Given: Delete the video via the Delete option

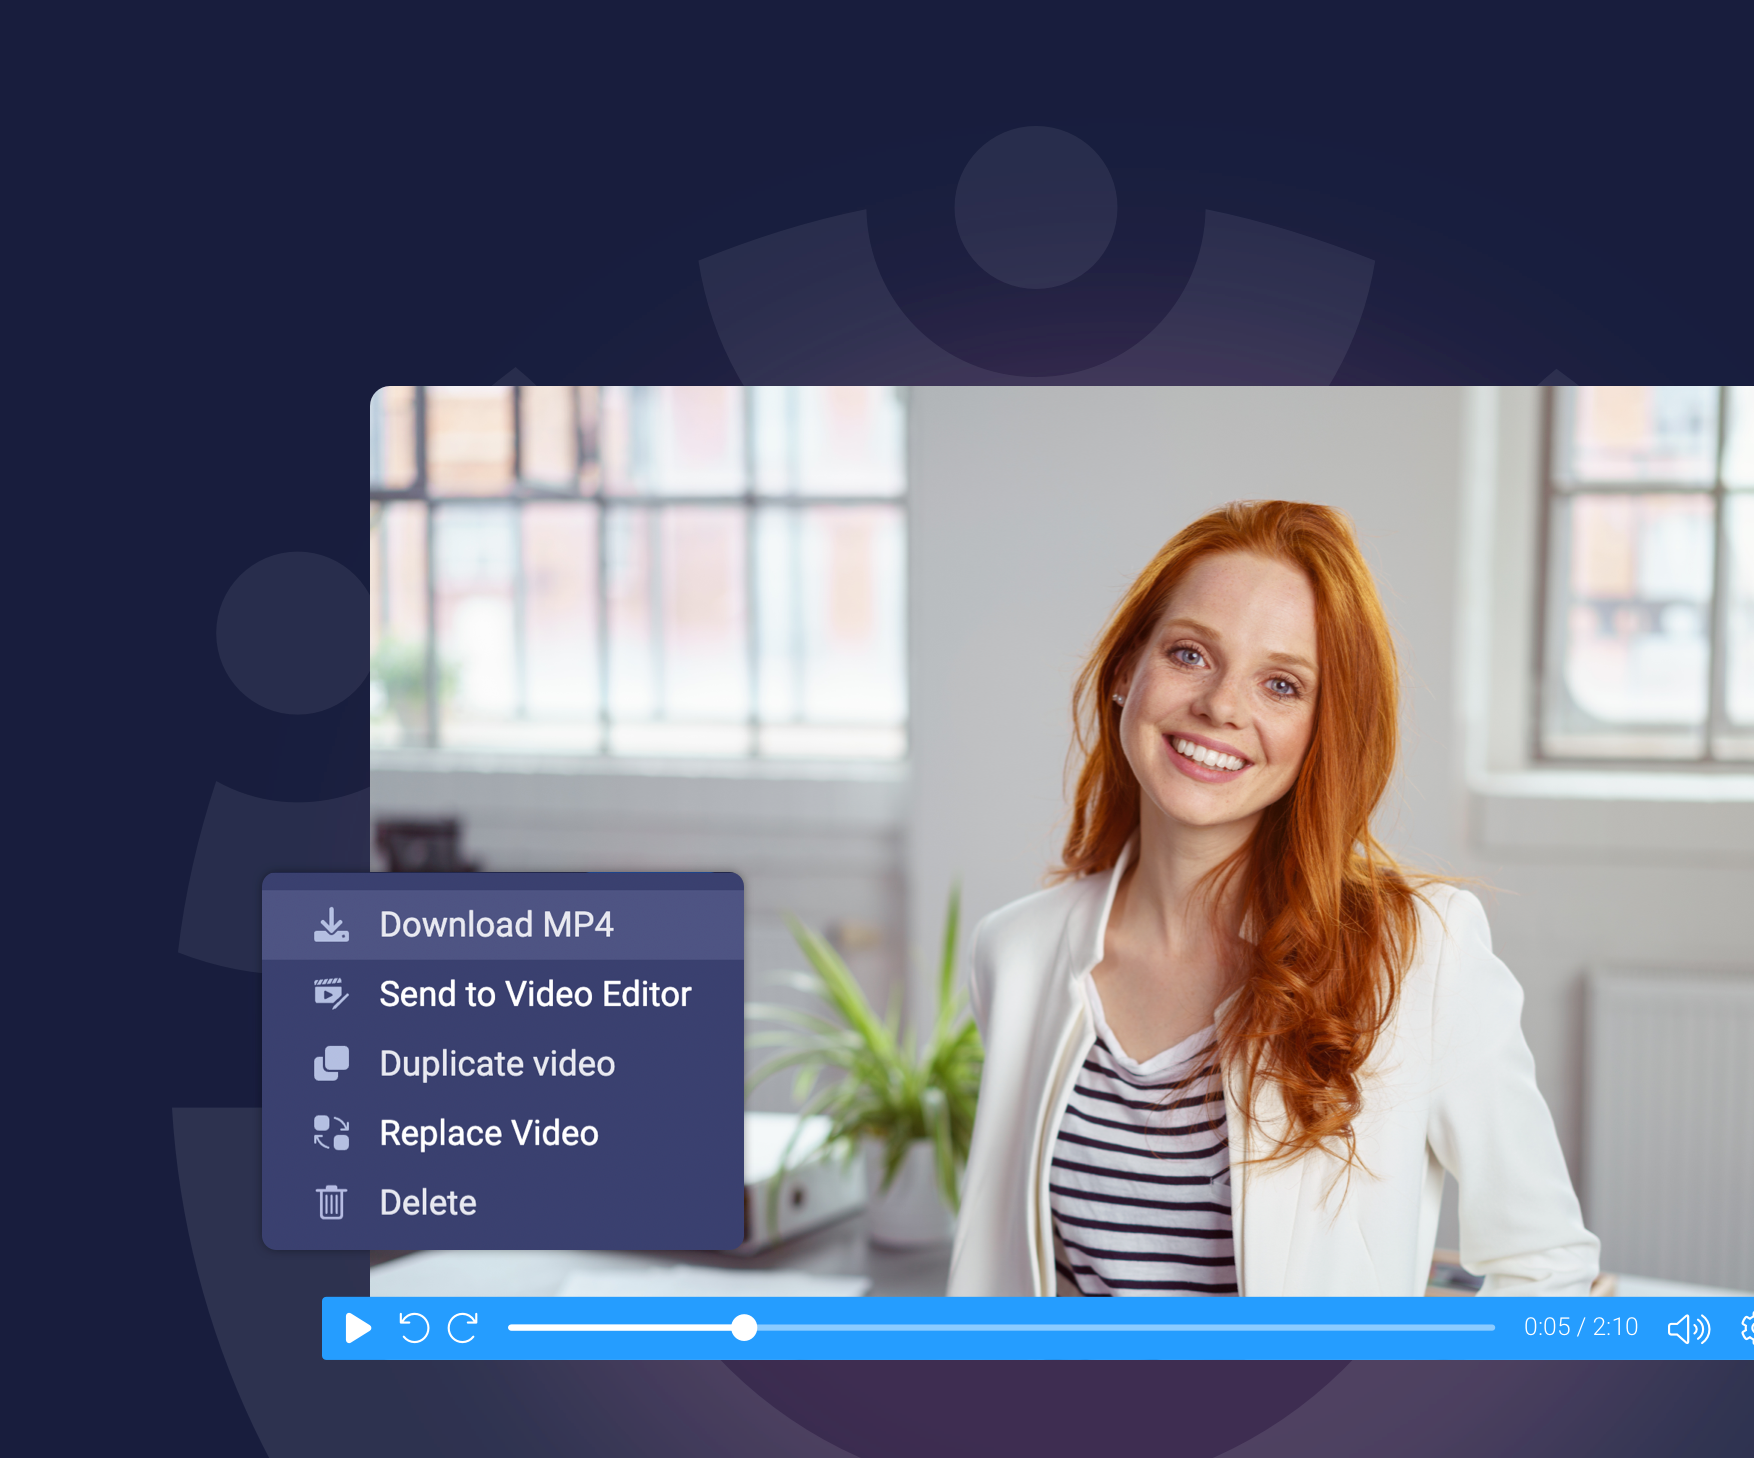Looking at the screenshot, I should tap(428, 1202).
